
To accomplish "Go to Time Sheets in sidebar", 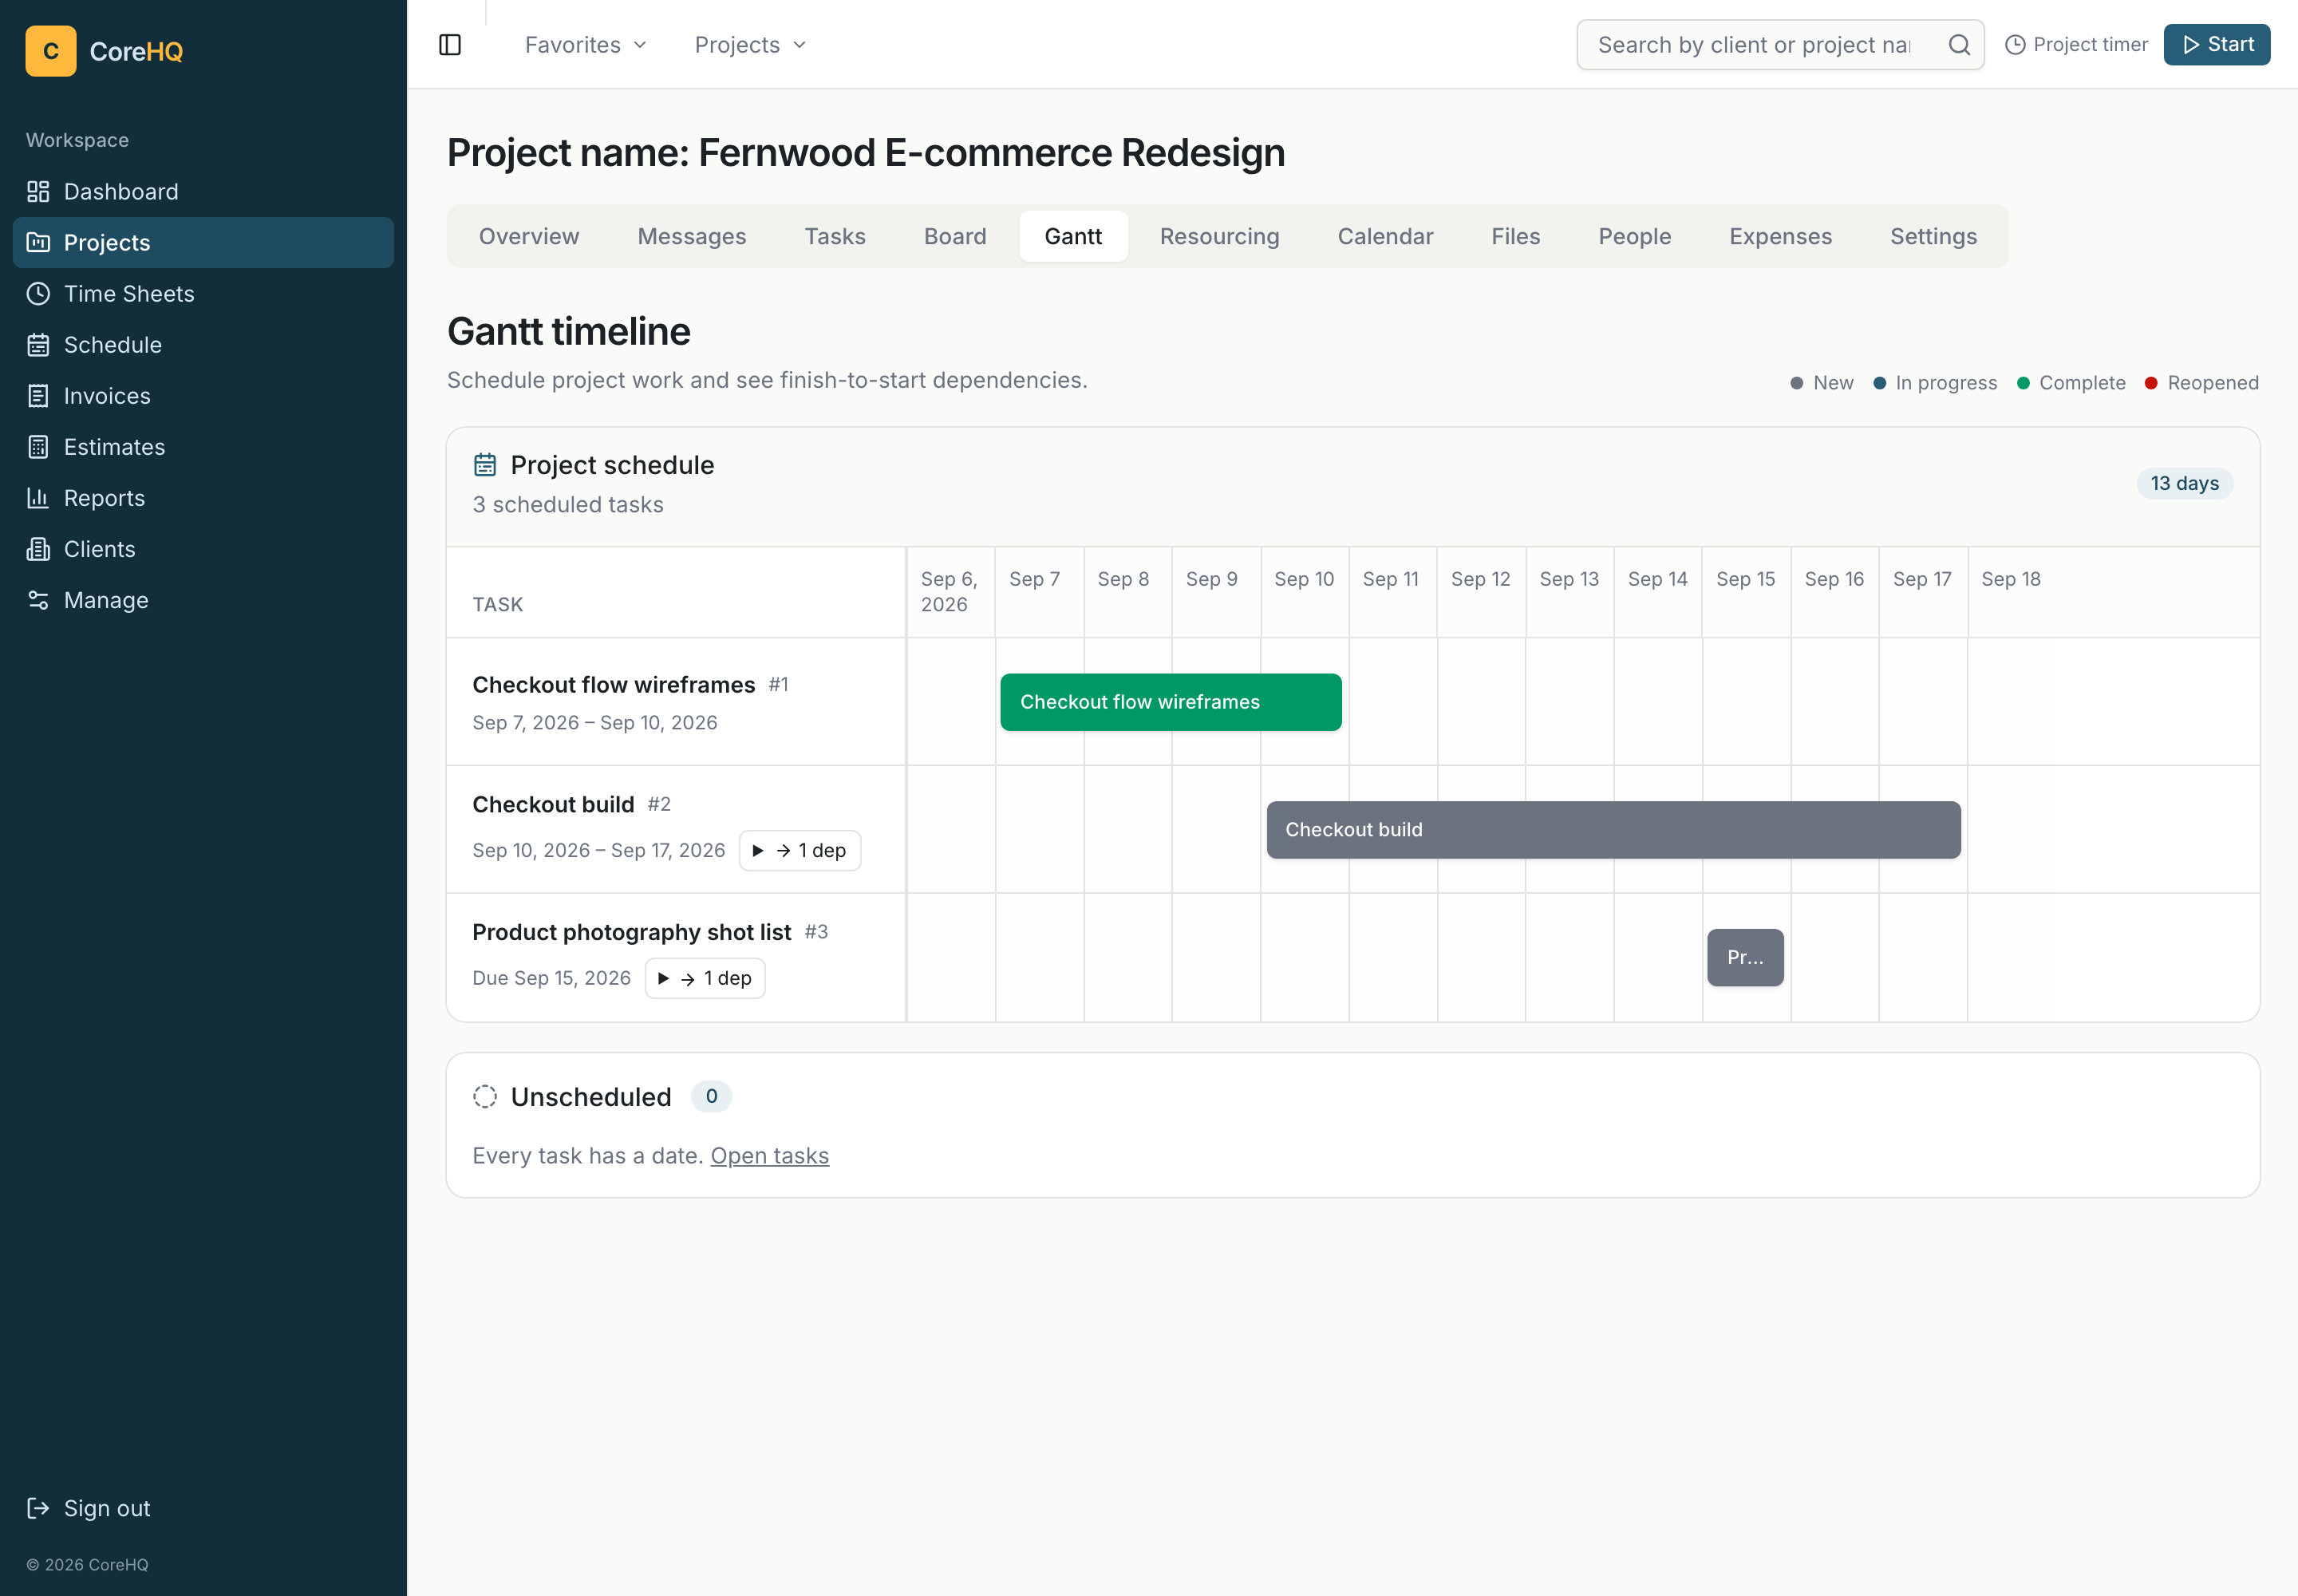I will [x=203, y=293].
